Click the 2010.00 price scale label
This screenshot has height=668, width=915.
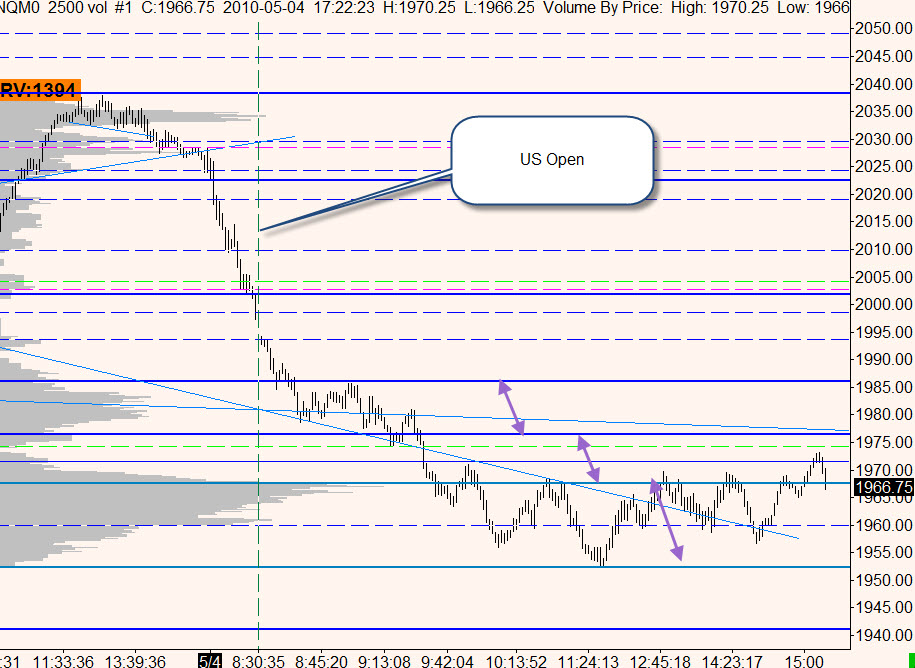[882, 250]
